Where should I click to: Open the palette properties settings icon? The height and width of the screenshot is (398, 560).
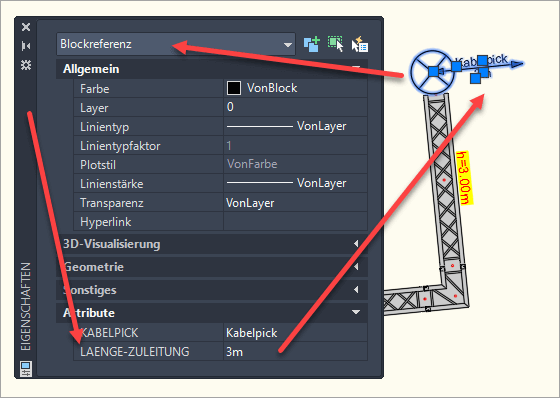point(26,65)
